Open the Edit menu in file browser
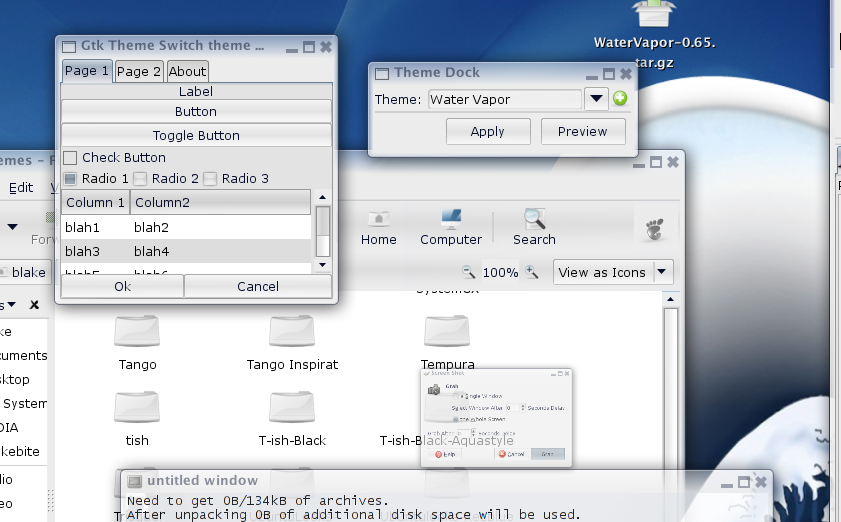This screenshot has width=841, height=522. coord(21,187)
